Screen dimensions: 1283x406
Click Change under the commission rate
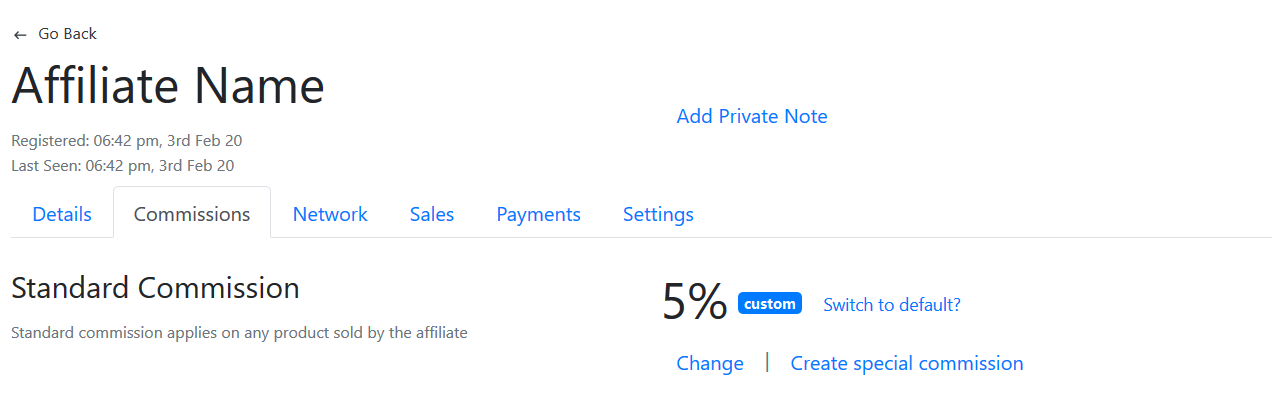(x=710, y=363)
